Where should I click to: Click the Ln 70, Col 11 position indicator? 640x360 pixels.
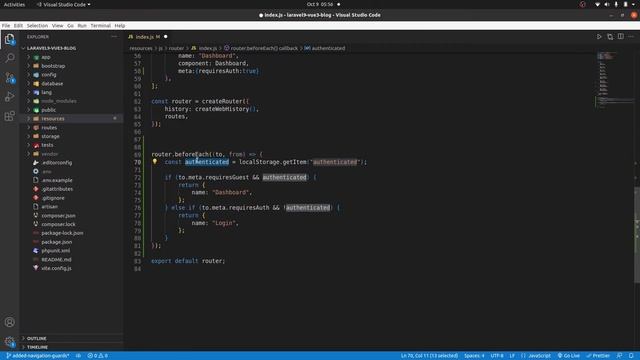(x=429, y=356)
